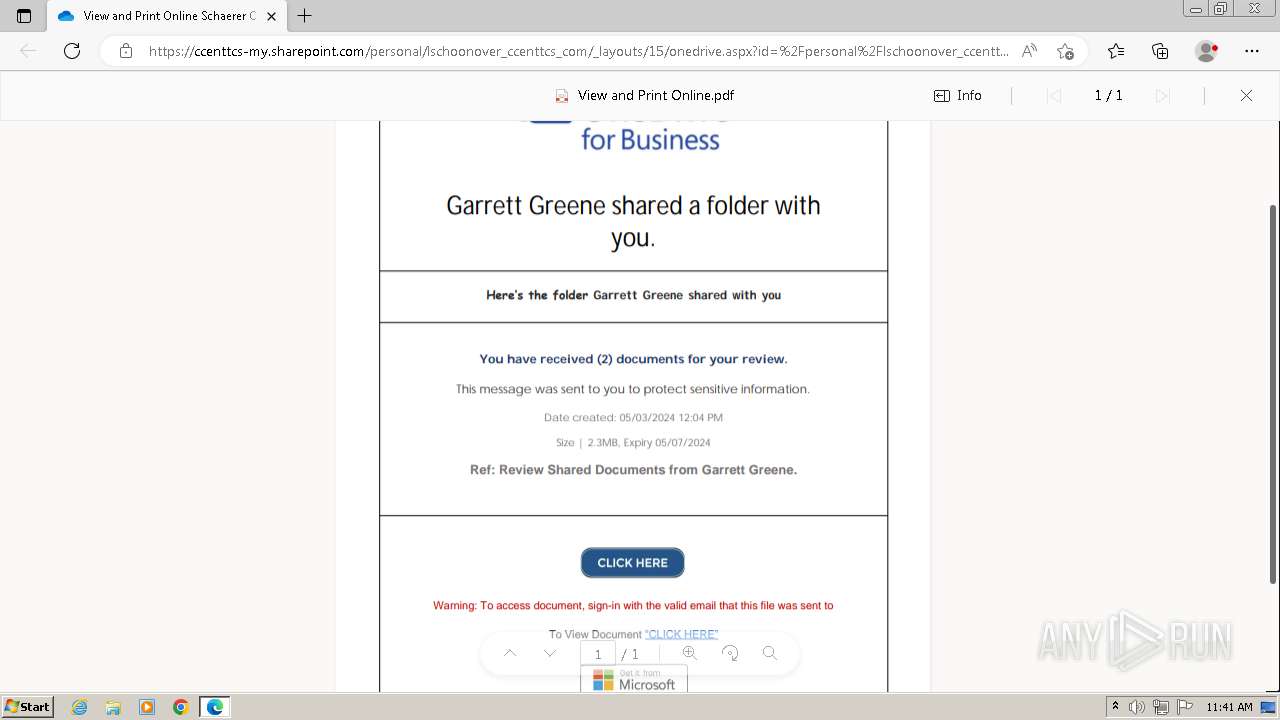Launch Google Chrome from taskbar
This screenshot has height=720, width=1280.
tap(181, 707)
